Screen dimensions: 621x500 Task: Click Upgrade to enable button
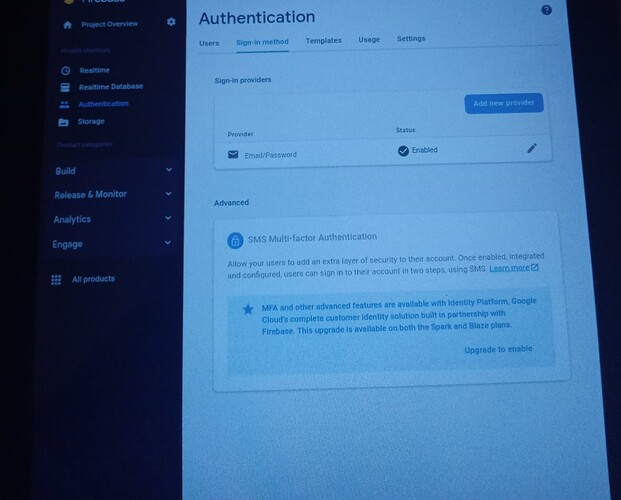498,349
